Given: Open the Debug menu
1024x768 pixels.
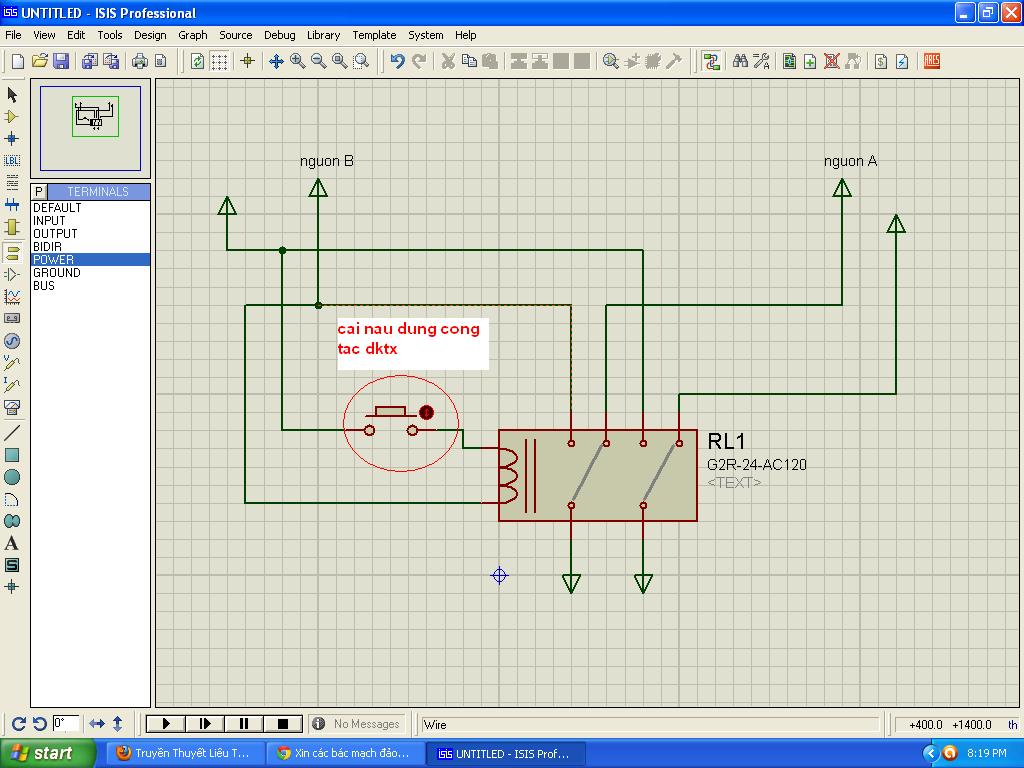Looking at the screenshot, I should [x=279, y=35].
